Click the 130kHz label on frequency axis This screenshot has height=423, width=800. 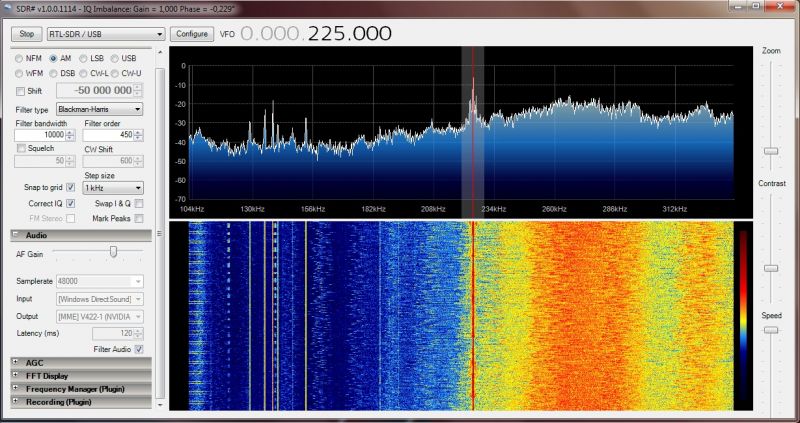click(x=252, y=209)
